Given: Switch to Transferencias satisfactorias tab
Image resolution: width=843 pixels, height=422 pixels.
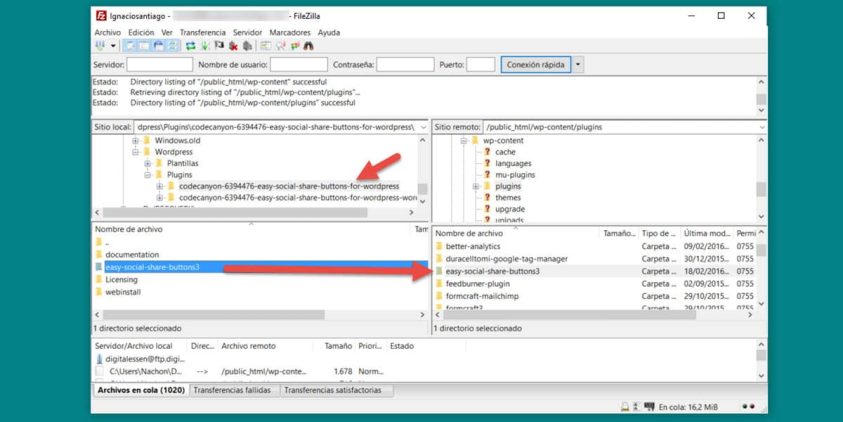Looking at the screenshot, I should coord(333,390).
